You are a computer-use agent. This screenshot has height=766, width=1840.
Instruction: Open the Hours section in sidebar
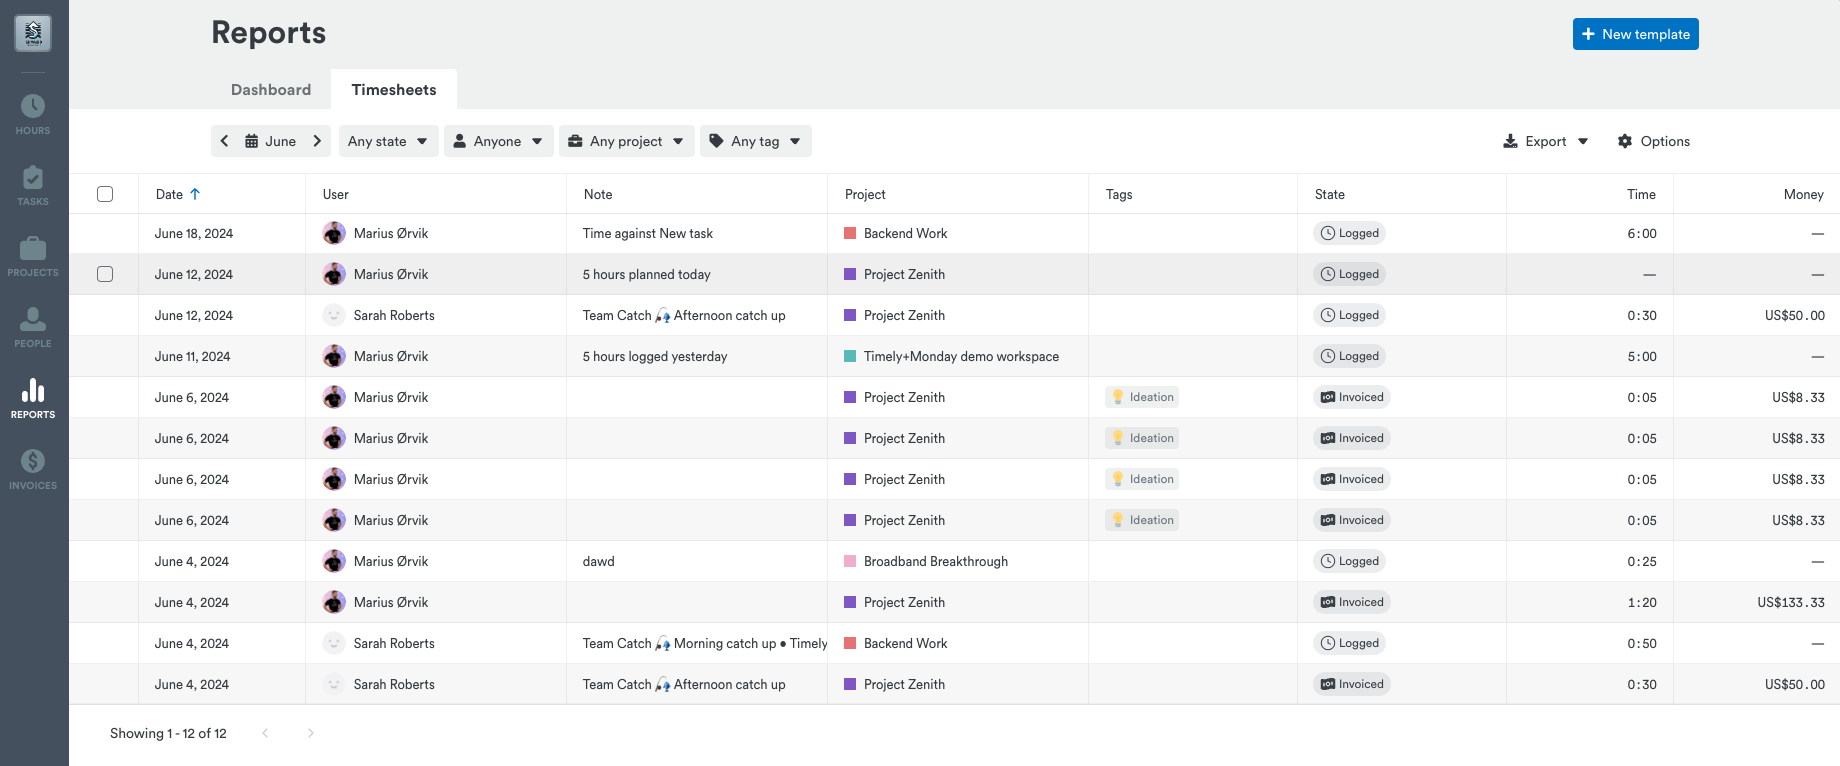coord(33,115)
